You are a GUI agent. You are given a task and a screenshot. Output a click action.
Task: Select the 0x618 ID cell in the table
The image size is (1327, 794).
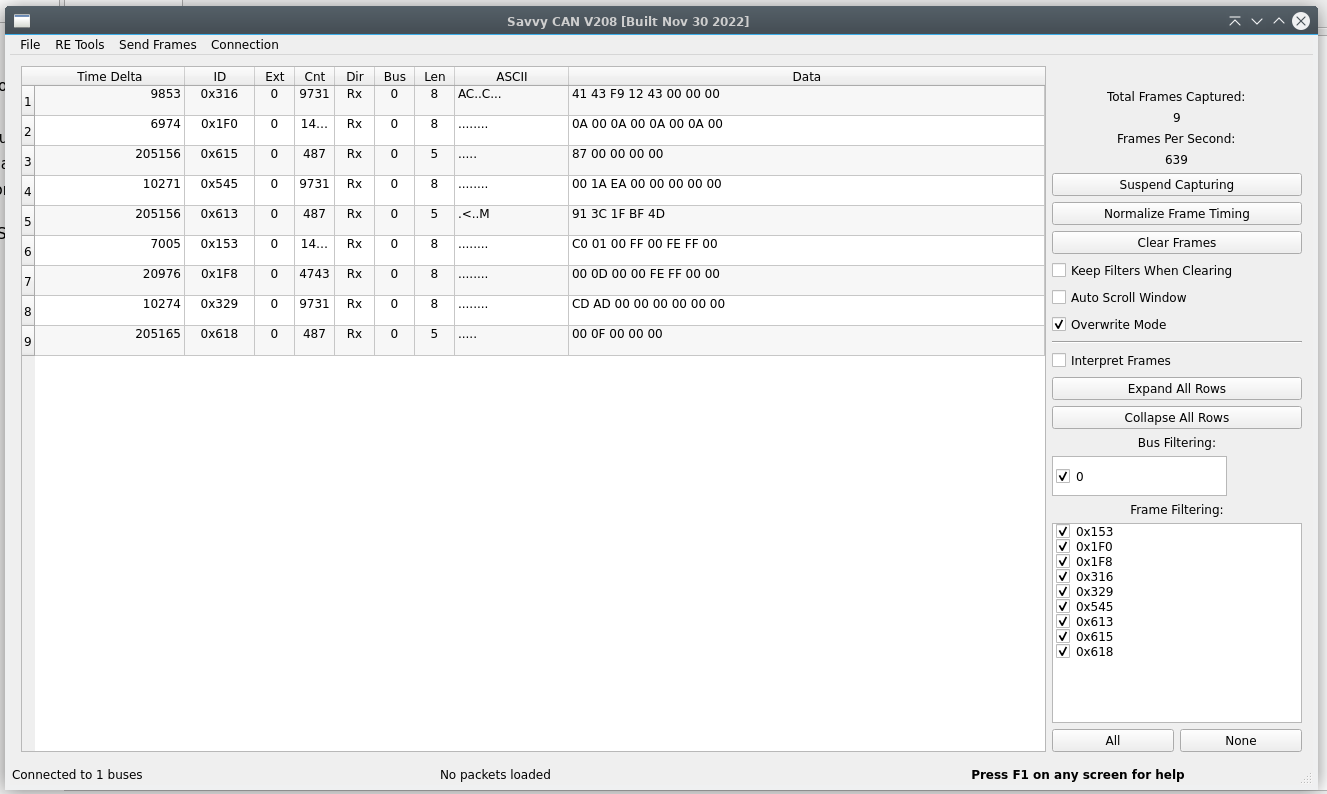click(x=219, y=341)
